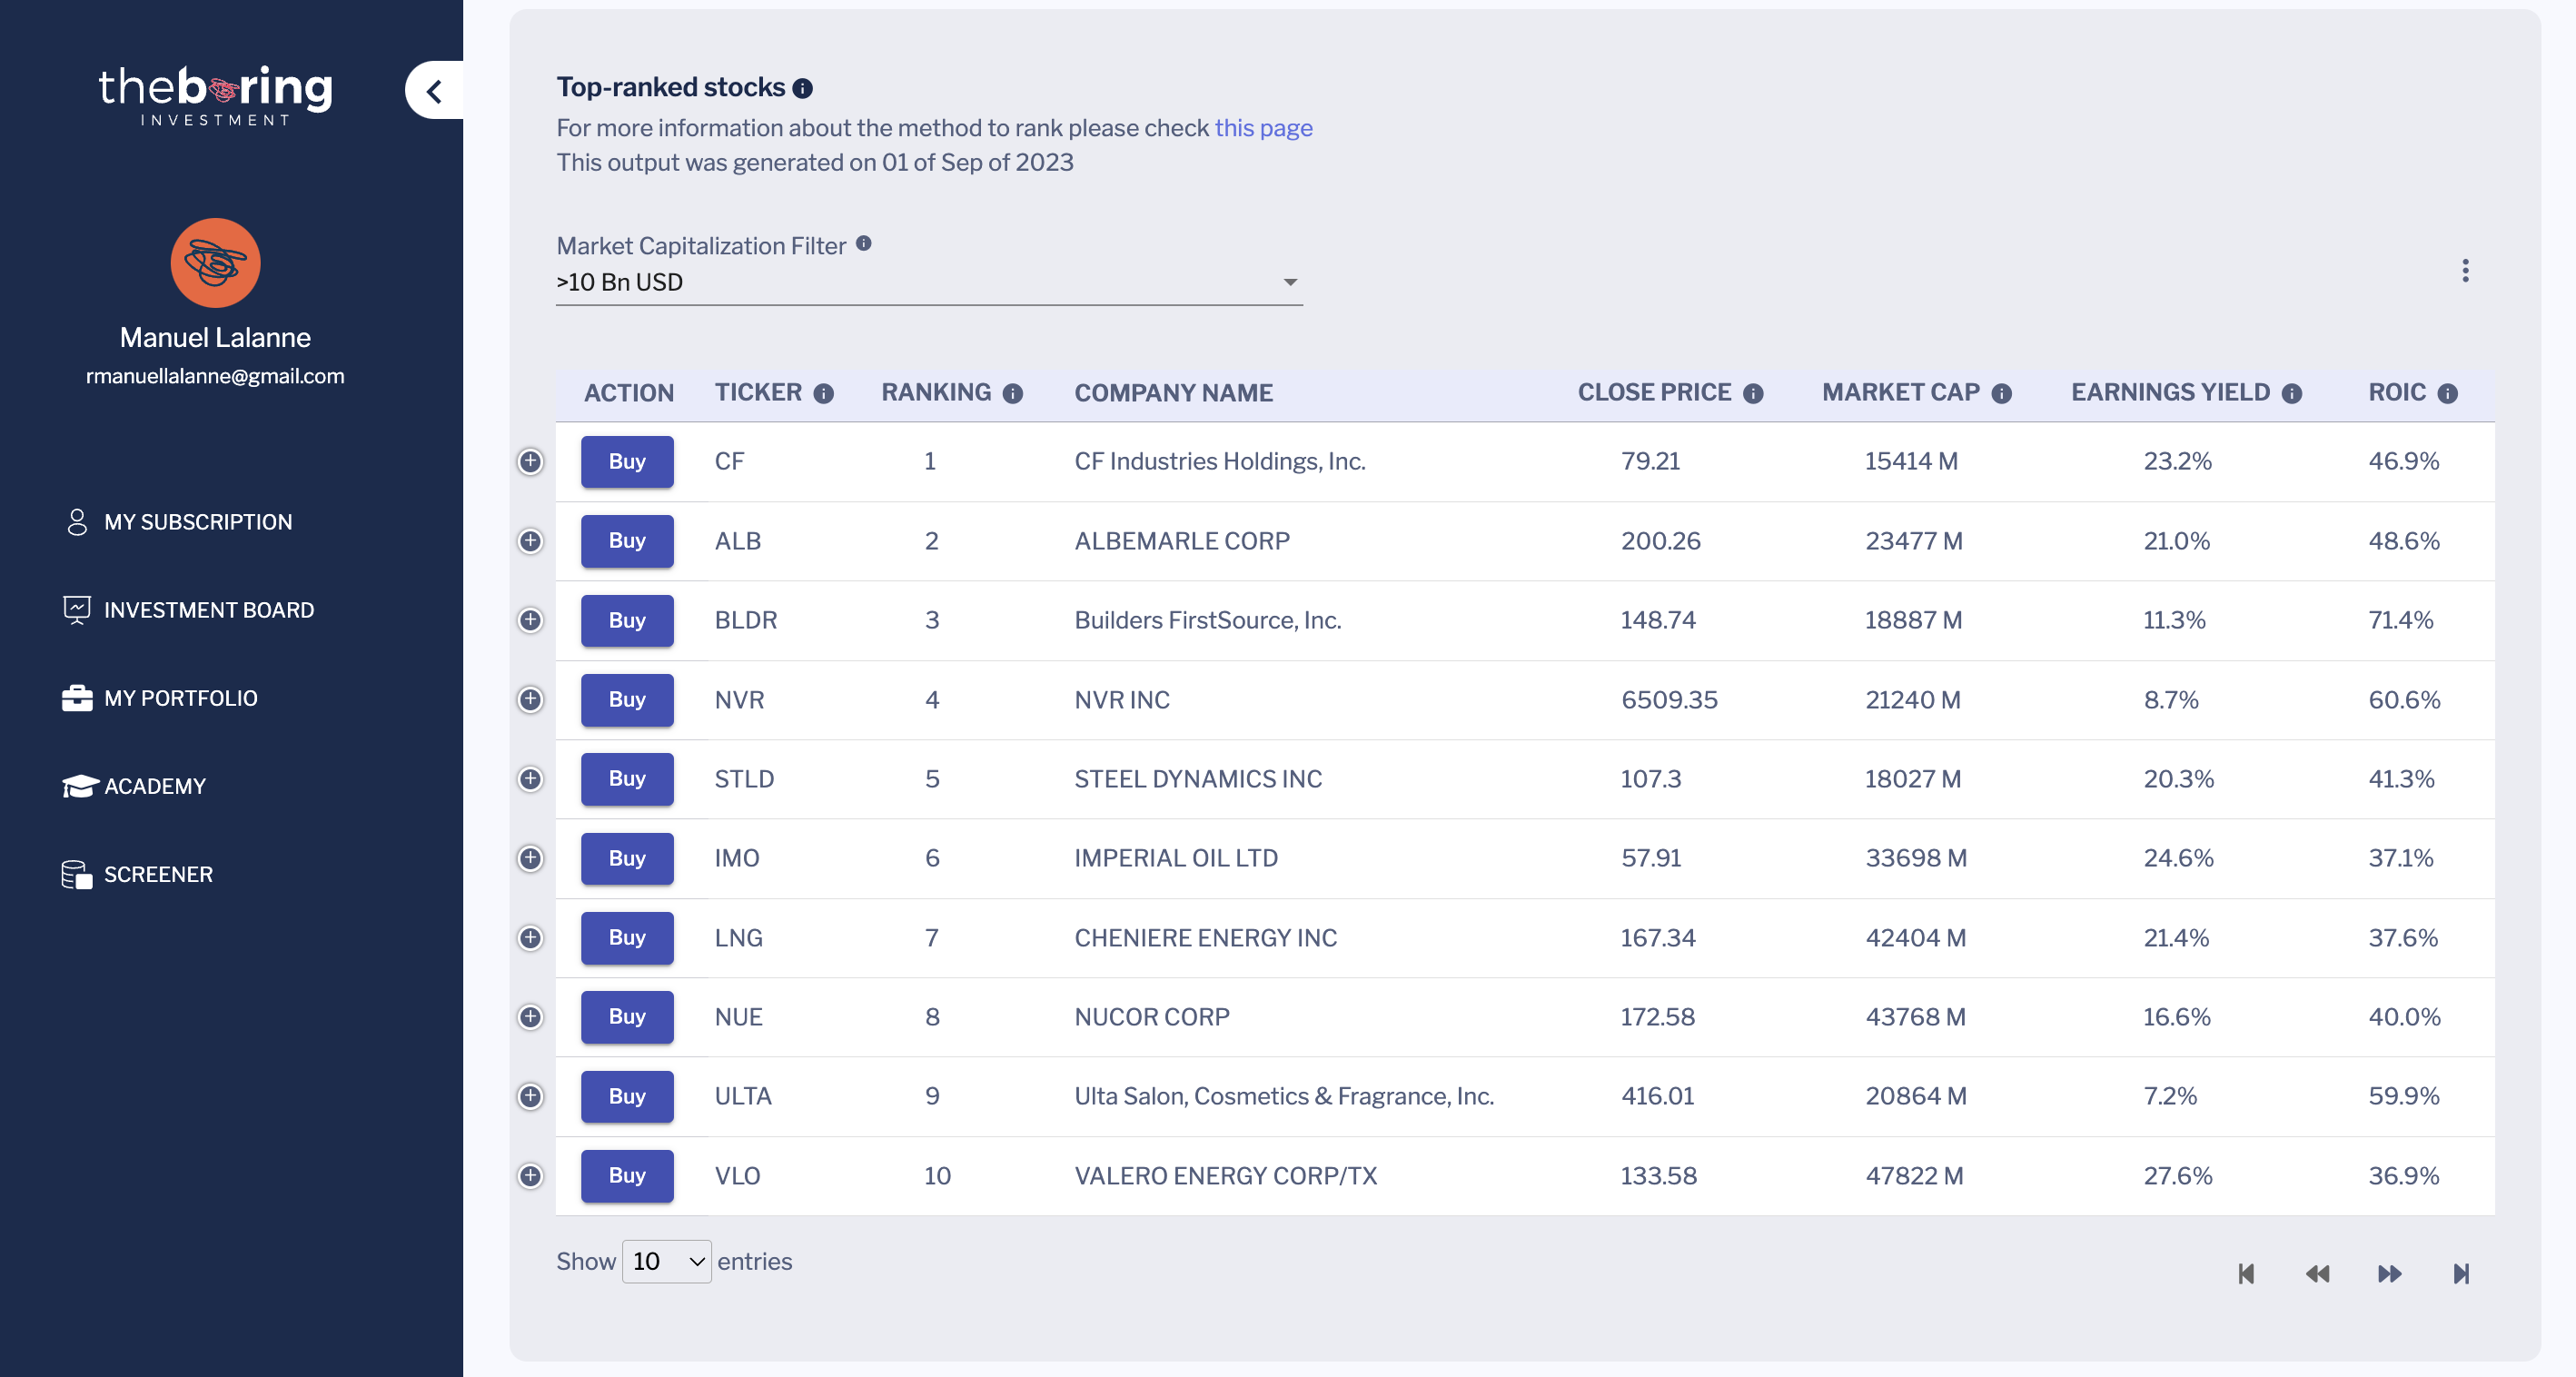Buy ALBEMARLE CORP stock
Viewport: 2576px width, 1377px height.
tap(627, 541)
